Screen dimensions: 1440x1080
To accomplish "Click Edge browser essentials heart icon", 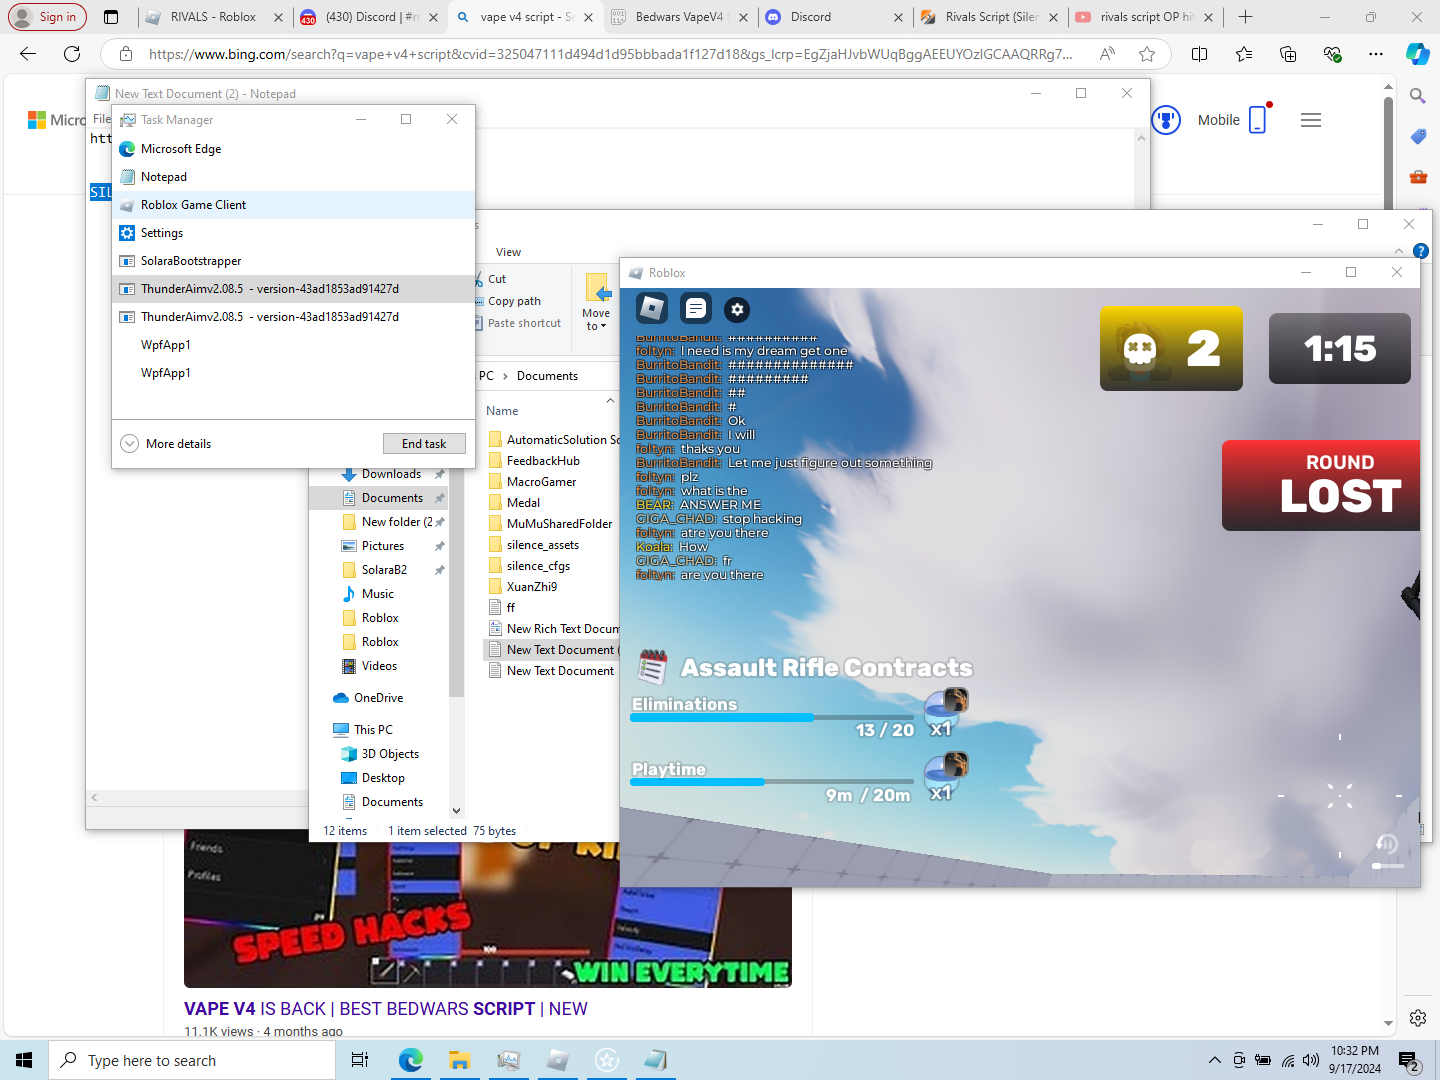I will tap(1331, 54).
